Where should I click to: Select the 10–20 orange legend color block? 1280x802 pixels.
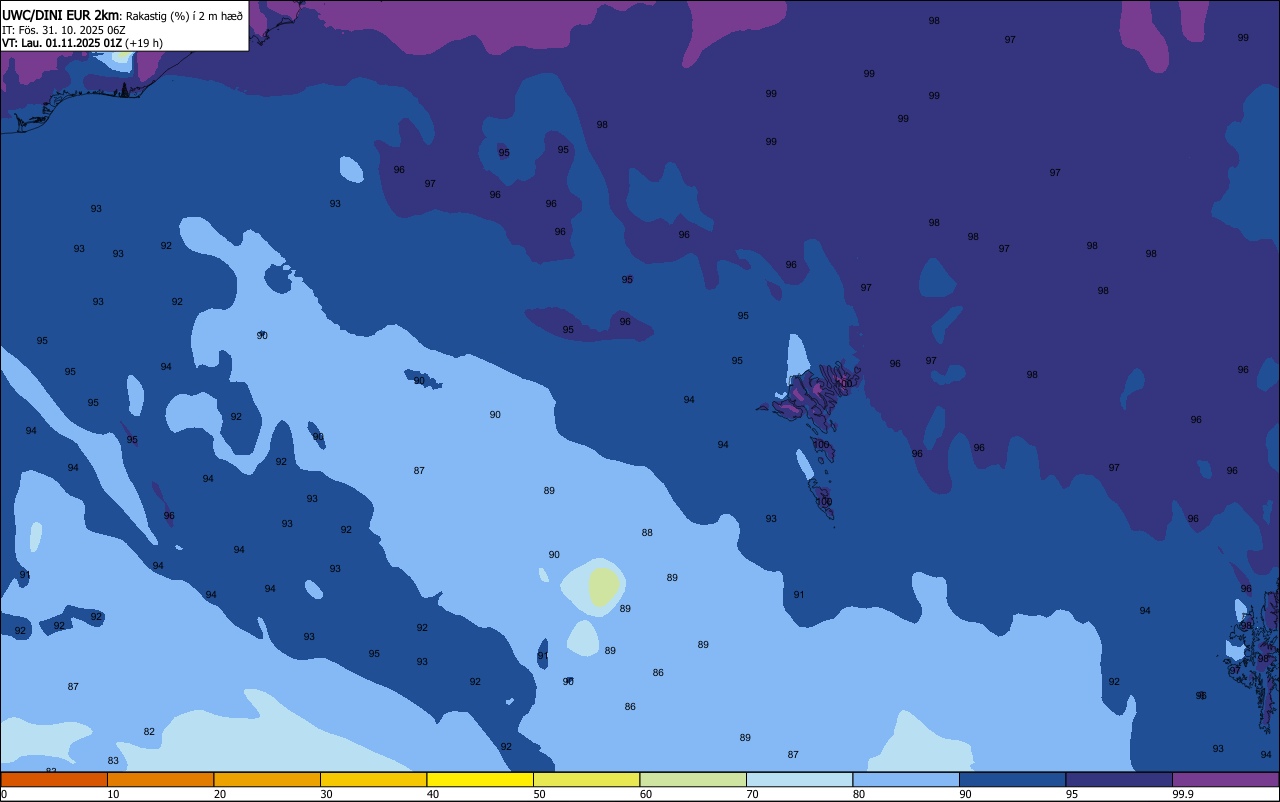(x=160, y=779)
